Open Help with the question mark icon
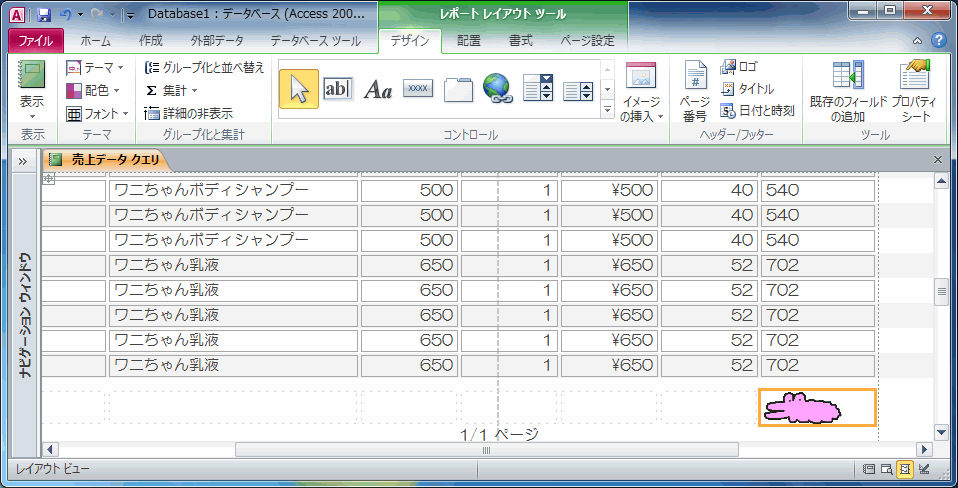 coord(938,40)
